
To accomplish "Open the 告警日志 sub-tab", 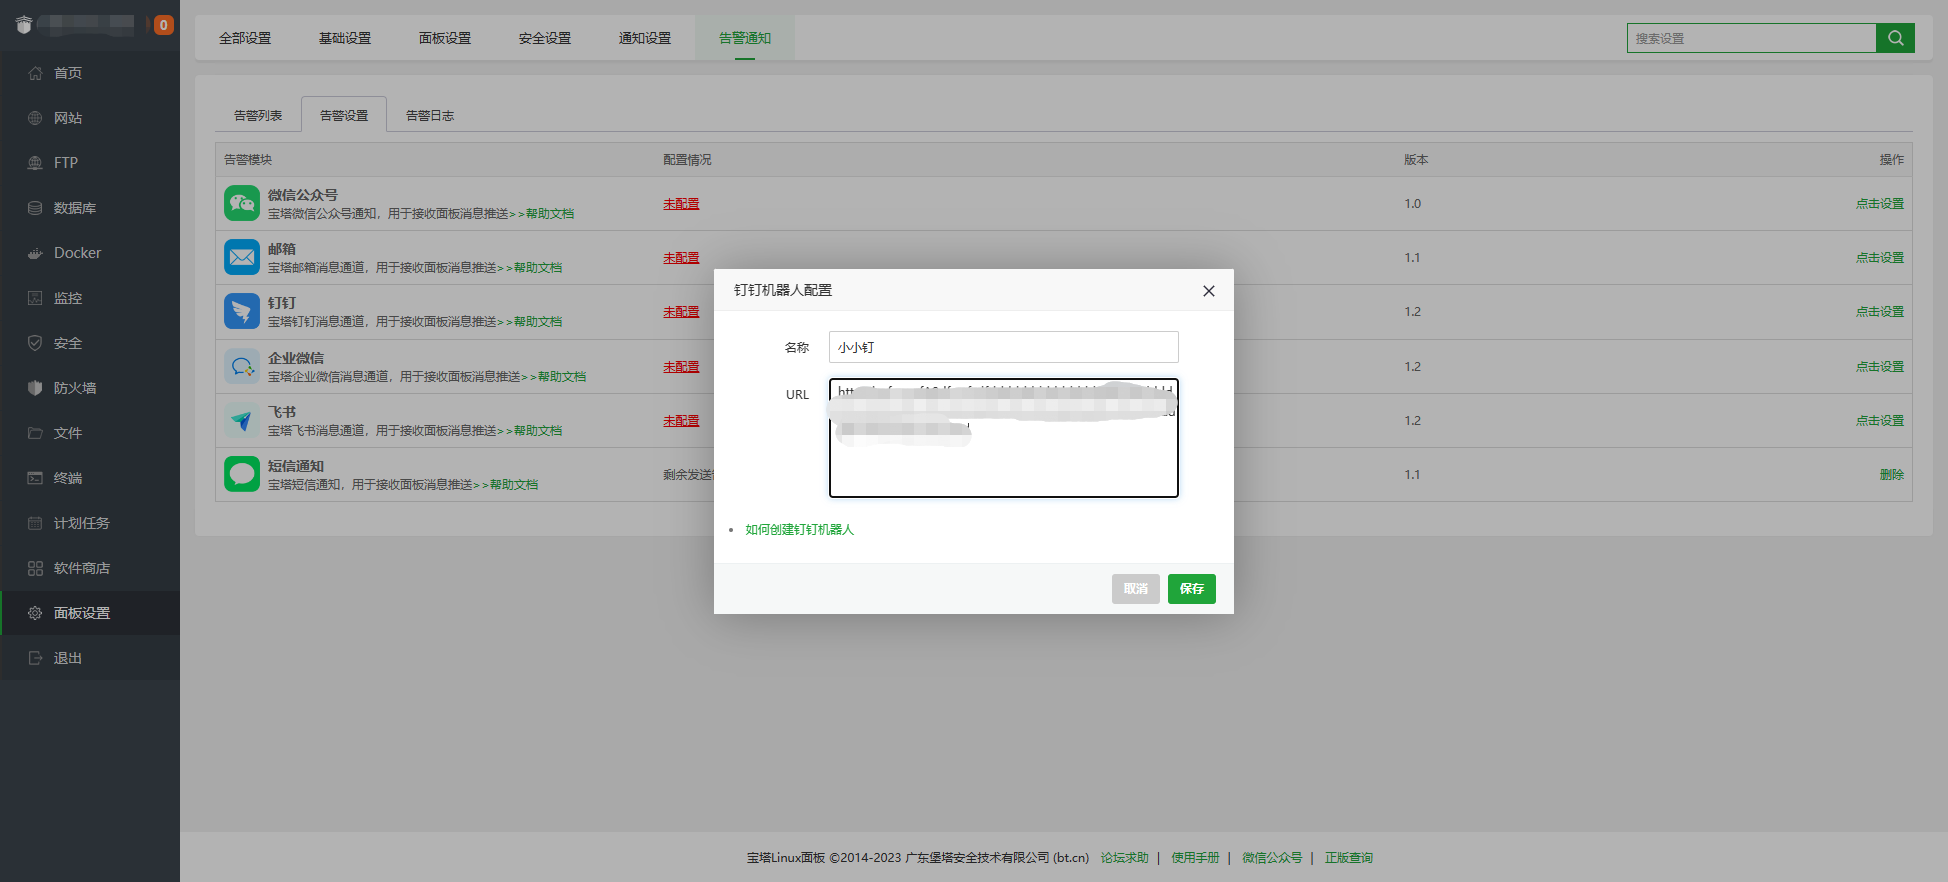I will coord(430,115).
